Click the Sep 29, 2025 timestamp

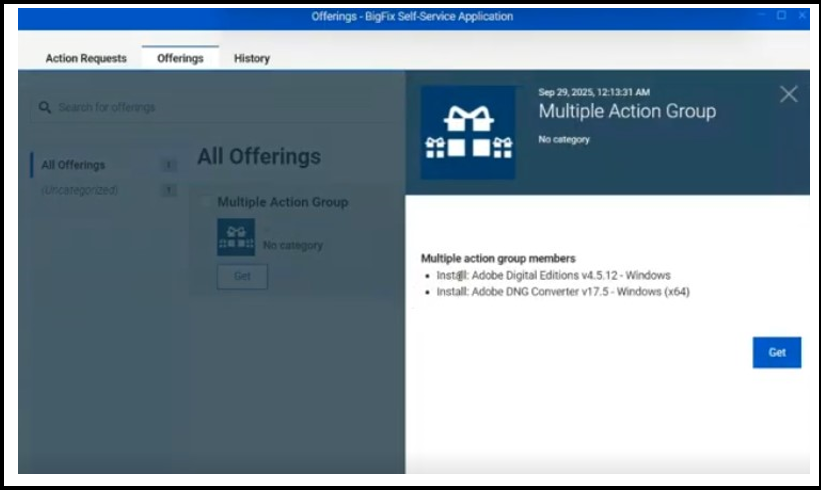click(x=594, y=92)
